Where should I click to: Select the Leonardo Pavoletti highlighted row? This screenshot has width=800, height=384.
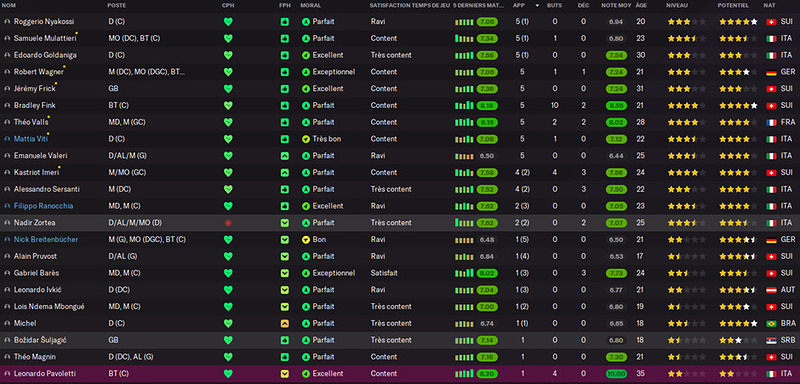coord(400,374)
